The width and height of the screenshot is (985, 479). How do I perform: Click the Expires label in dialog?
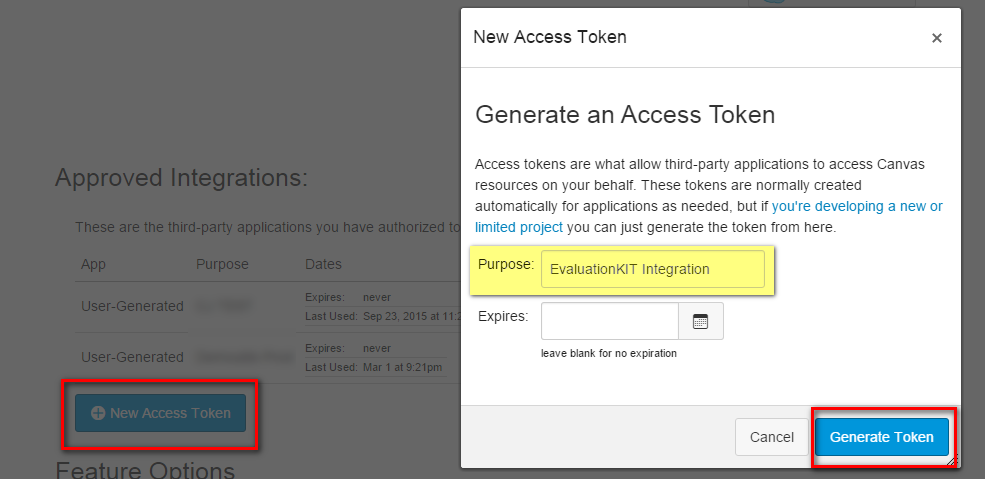point(503,316)
